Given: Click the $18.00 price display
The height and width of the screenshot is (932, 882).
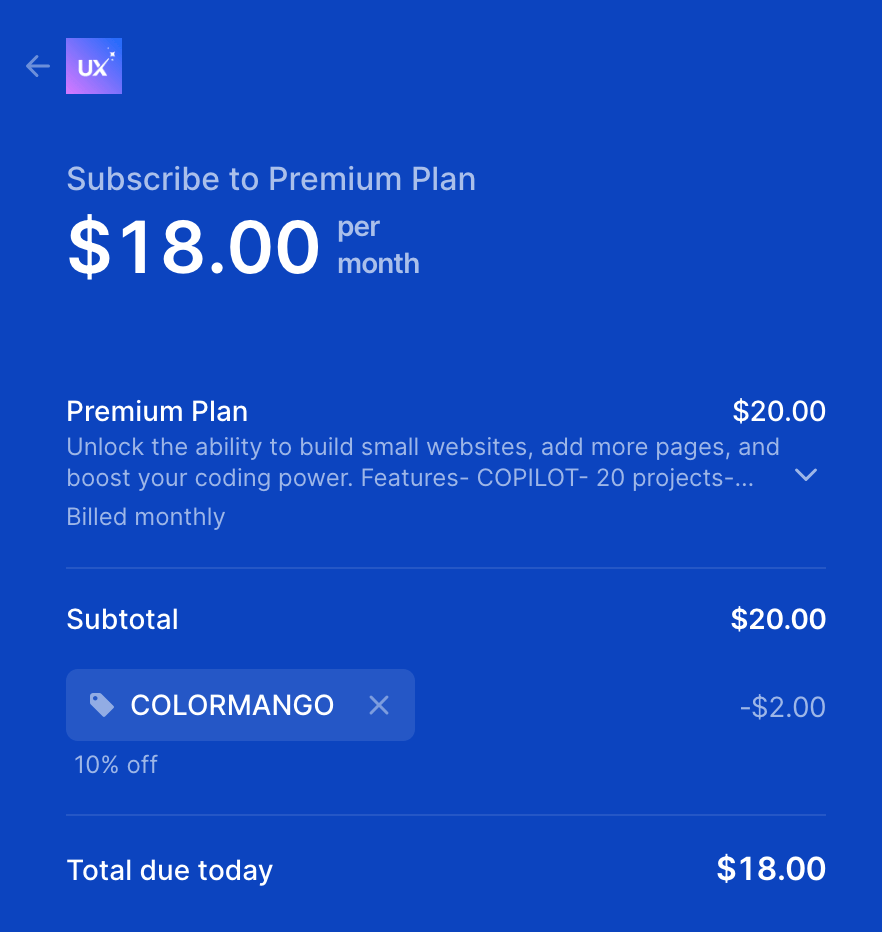Looking at the screenshot, I should (193, 246).
